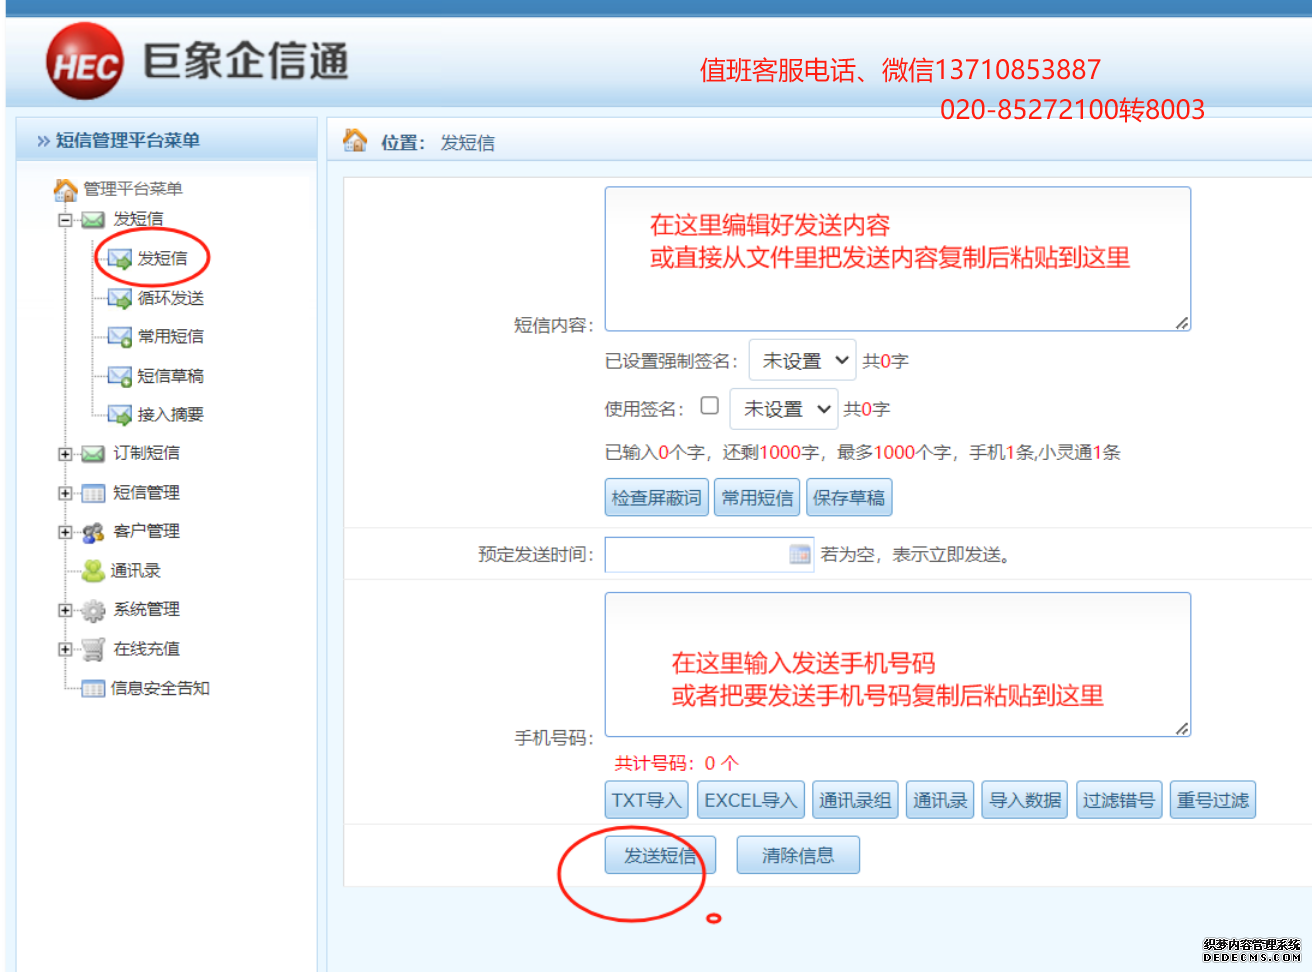Enable the 使用签名 checkbox

pyautogui.click(x=710, y=406)
